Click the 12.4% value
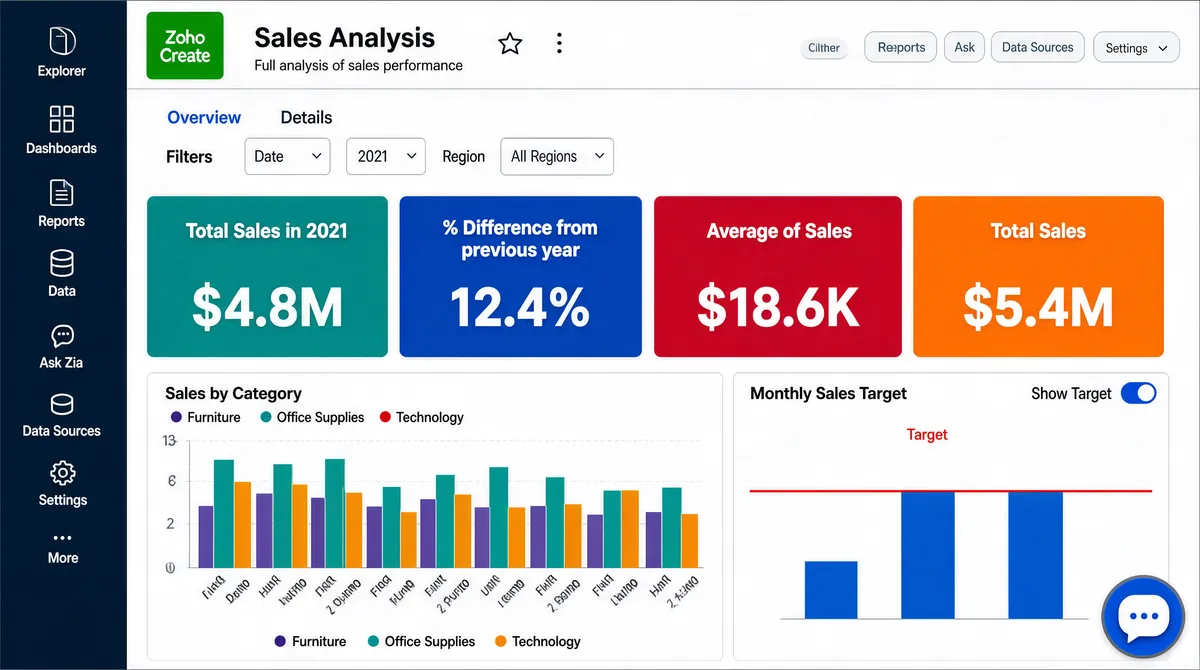This screenshot has height=670, width=1200. click(520, 306)
